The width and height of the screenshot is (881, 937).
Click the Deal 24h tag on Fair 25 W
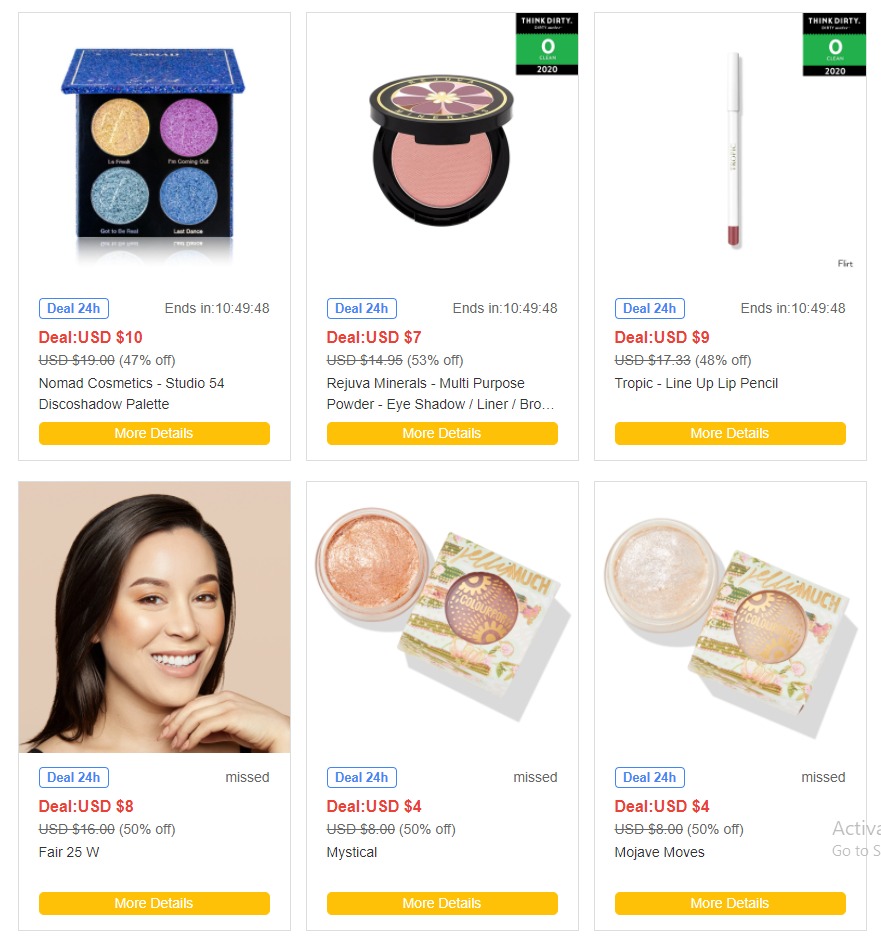[74, 777]
